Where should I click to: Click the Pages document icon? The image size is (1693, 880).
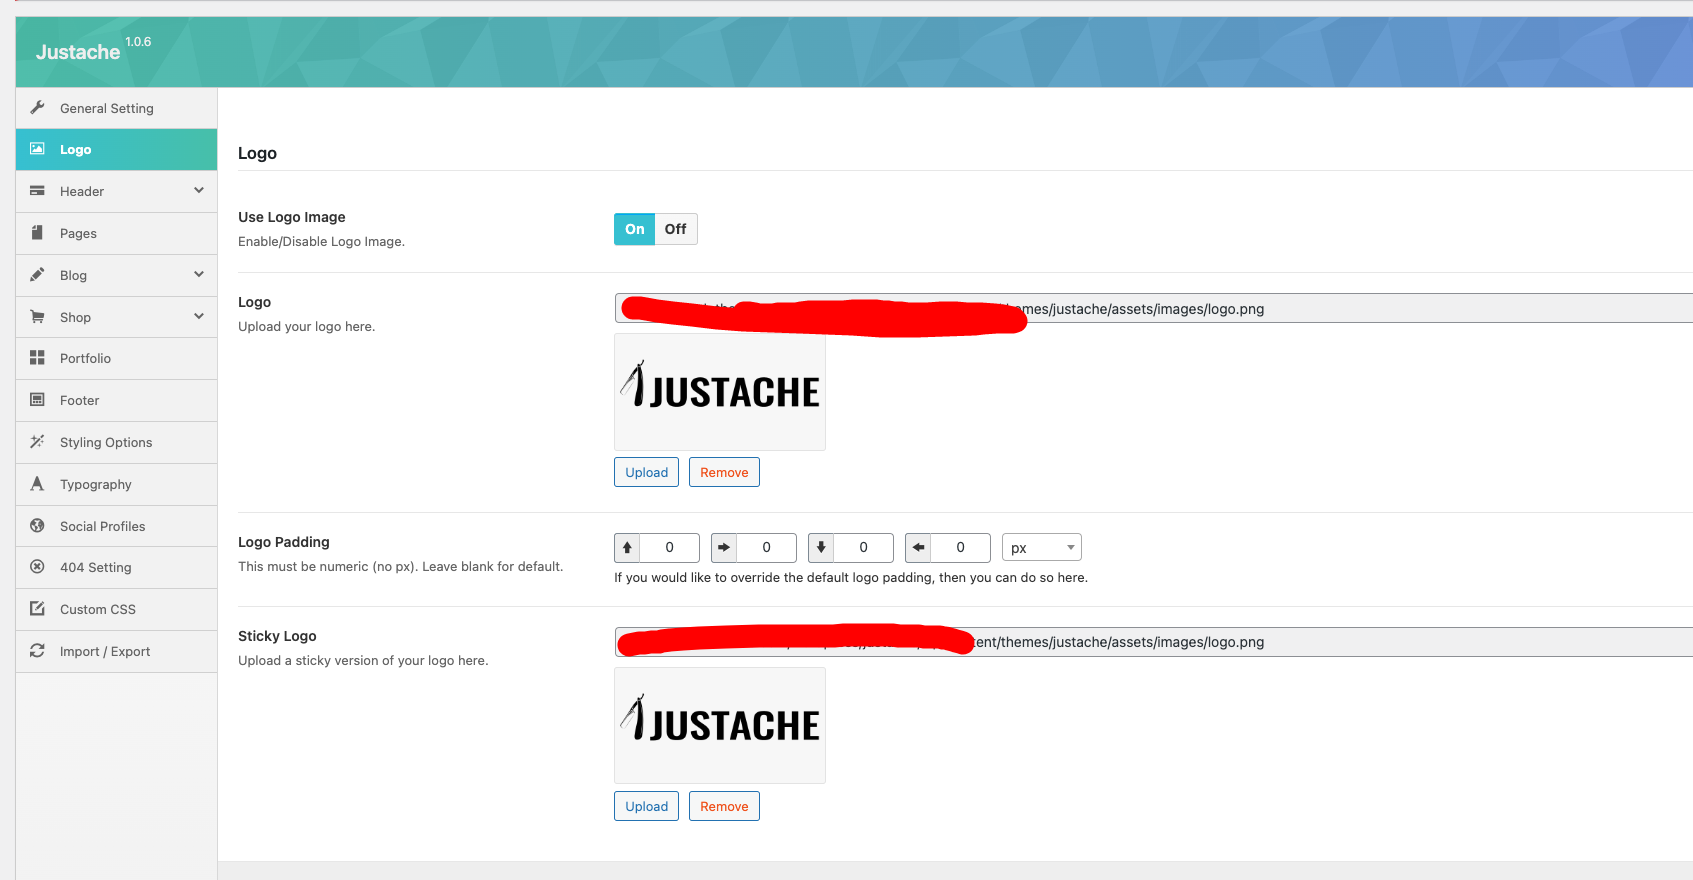pyautogui.click(x=37, y=233)
